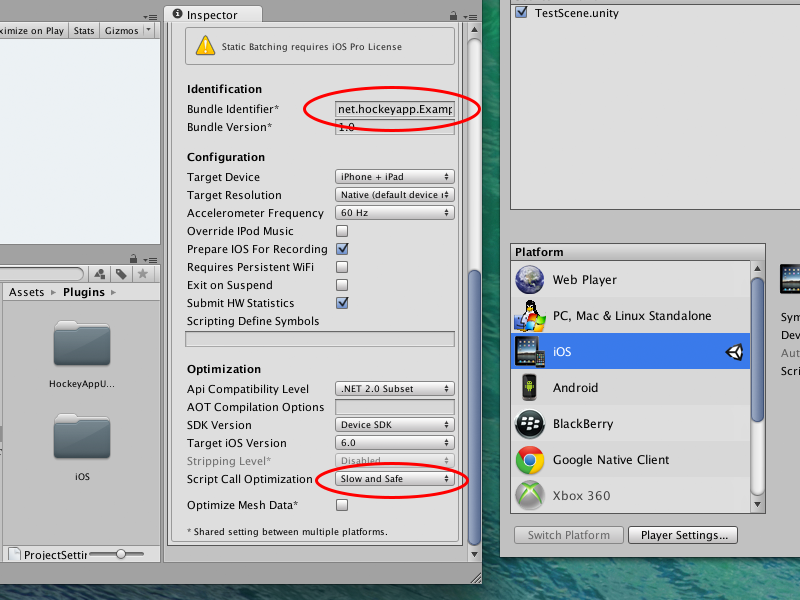800x600 pixels.
Task: Click the Bundle Identifier input field
Action: (394, 109)
